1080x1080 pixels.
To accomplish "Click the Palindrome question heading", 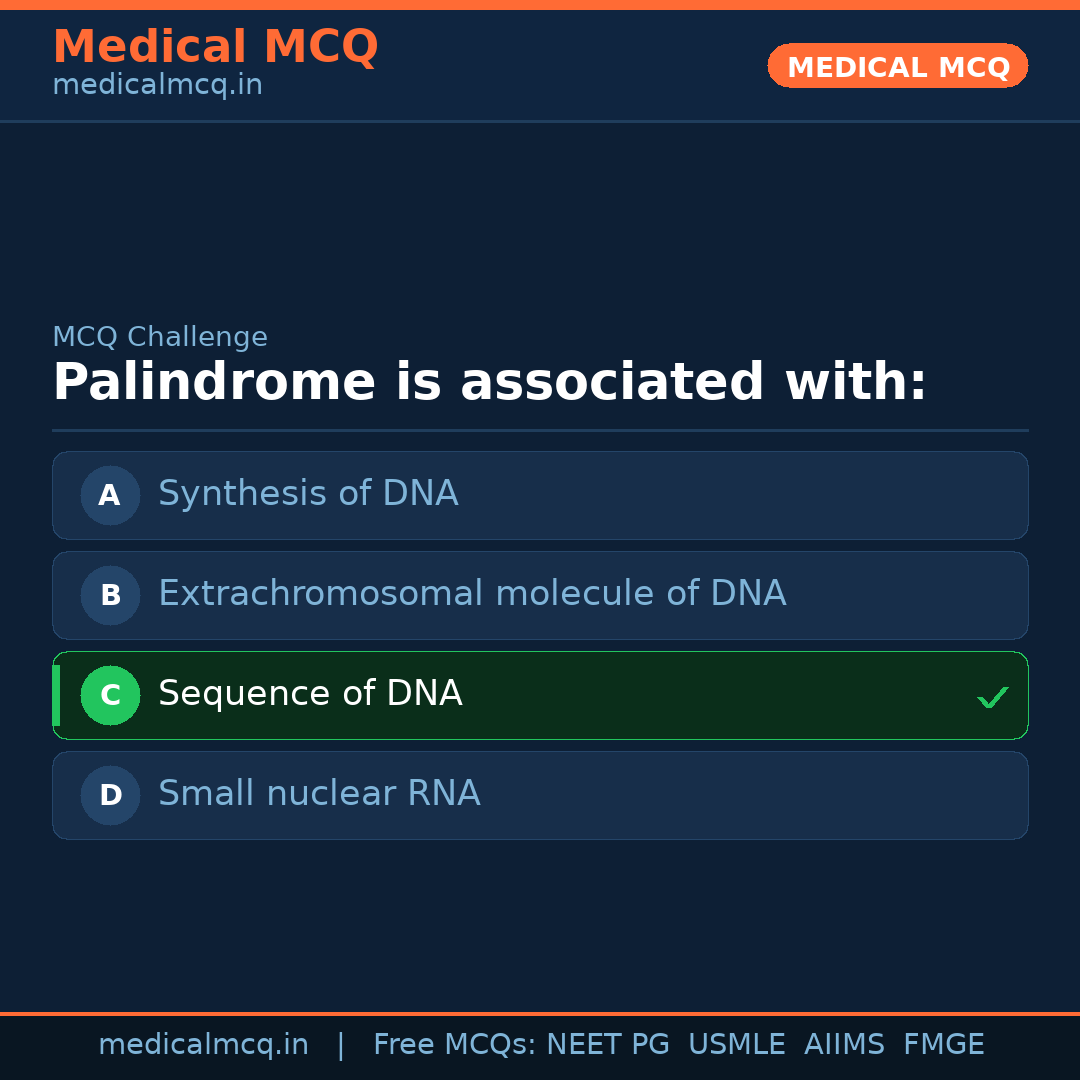I will point(489,383).
